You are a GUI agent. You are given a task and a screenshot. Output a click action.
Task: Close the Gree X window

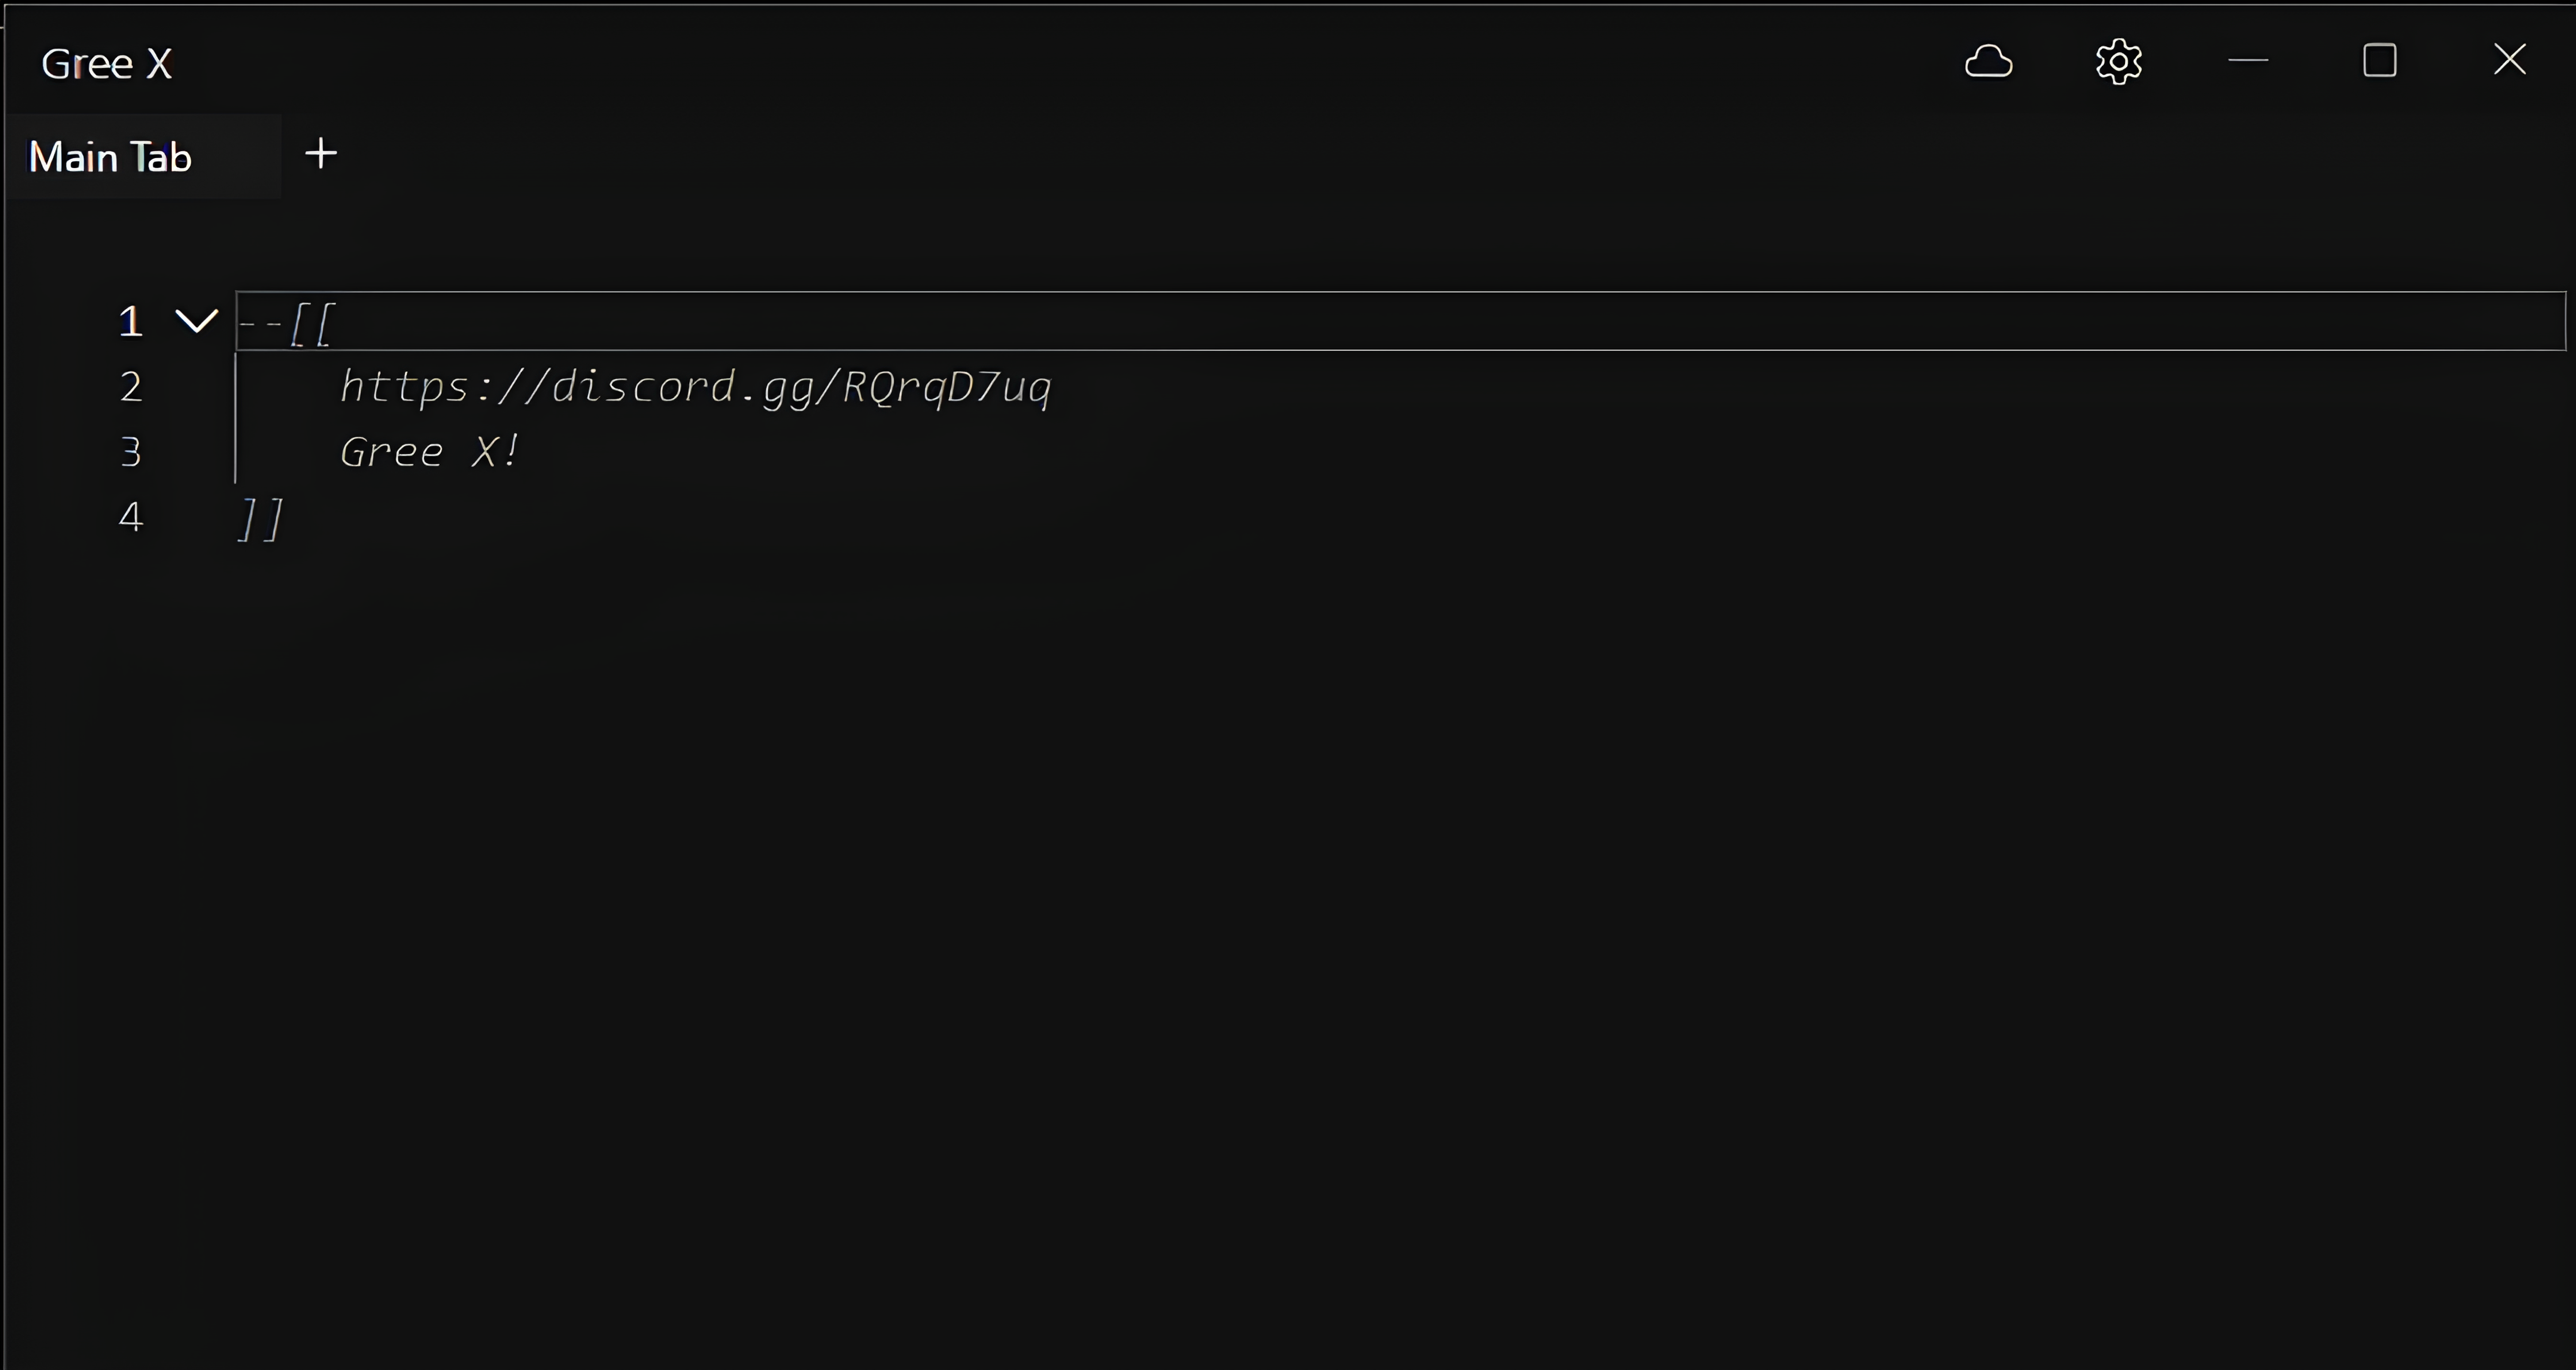[2509, 60]
